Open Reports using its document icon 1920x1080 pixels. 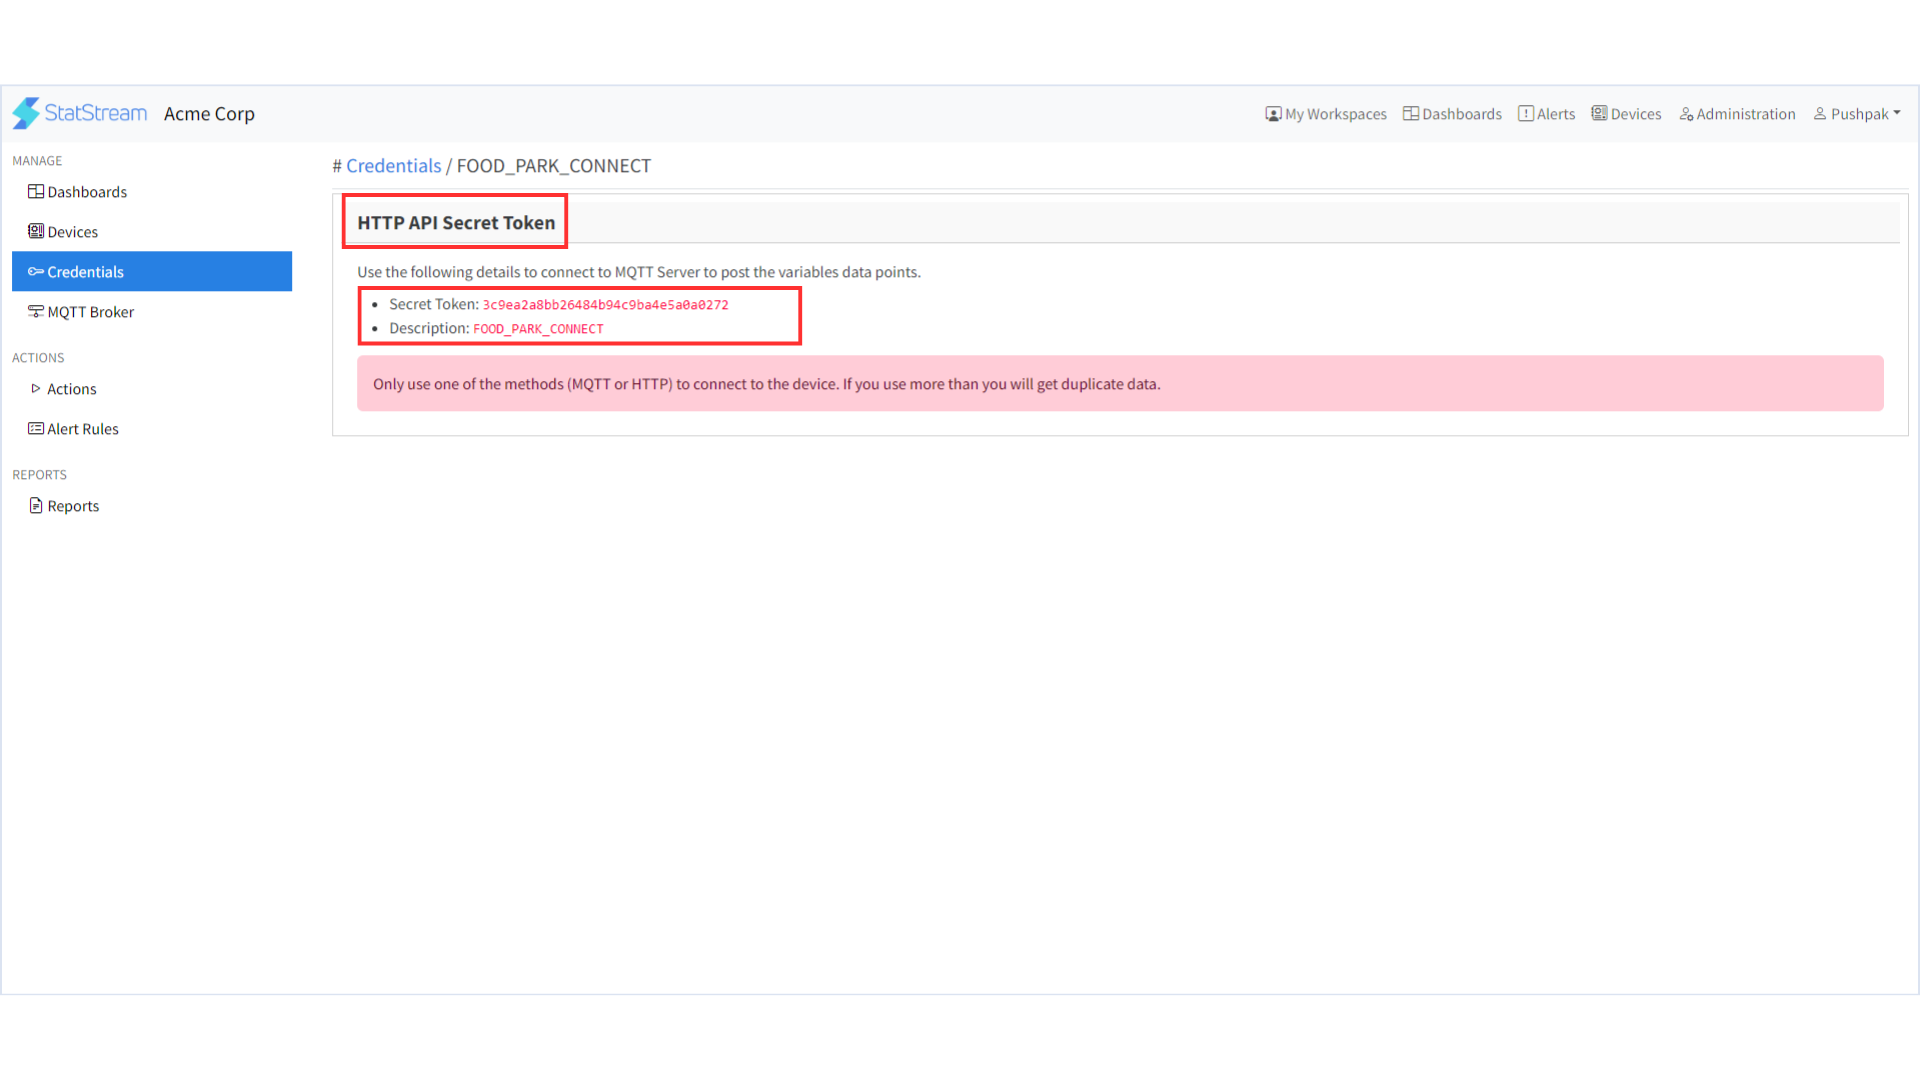pyautogui.click(x=35, y=505)
